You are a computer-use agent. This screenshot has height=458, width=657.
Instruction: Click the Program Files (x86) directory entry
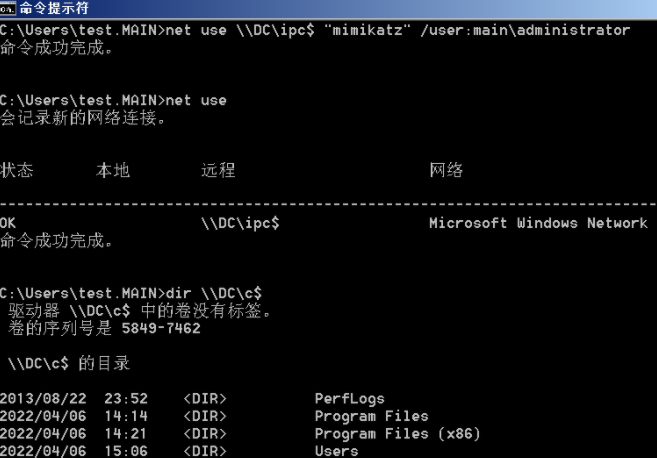click(397, 434)
